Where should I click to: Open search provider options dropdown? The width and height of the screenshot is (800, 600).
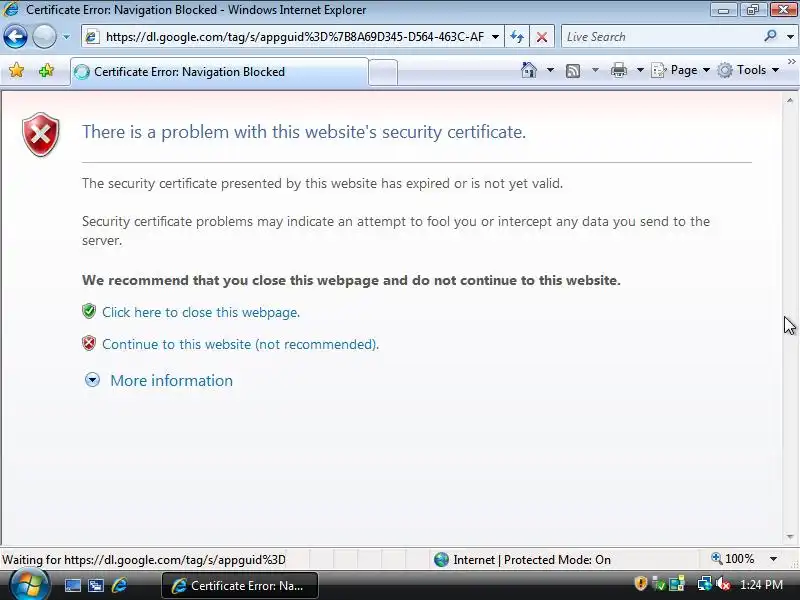pyautogui.click(x=790, y=37)
